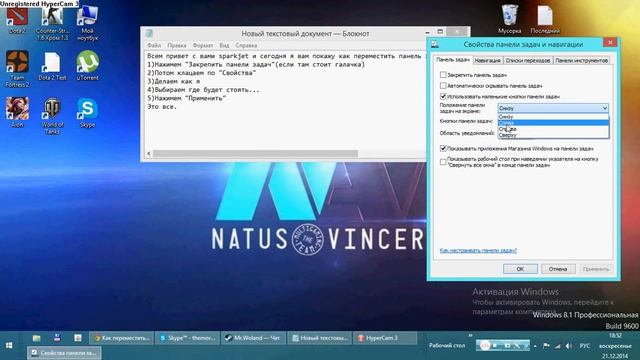Enable Показывать рабочий стол при наведении checkbox

click(443, 162)
